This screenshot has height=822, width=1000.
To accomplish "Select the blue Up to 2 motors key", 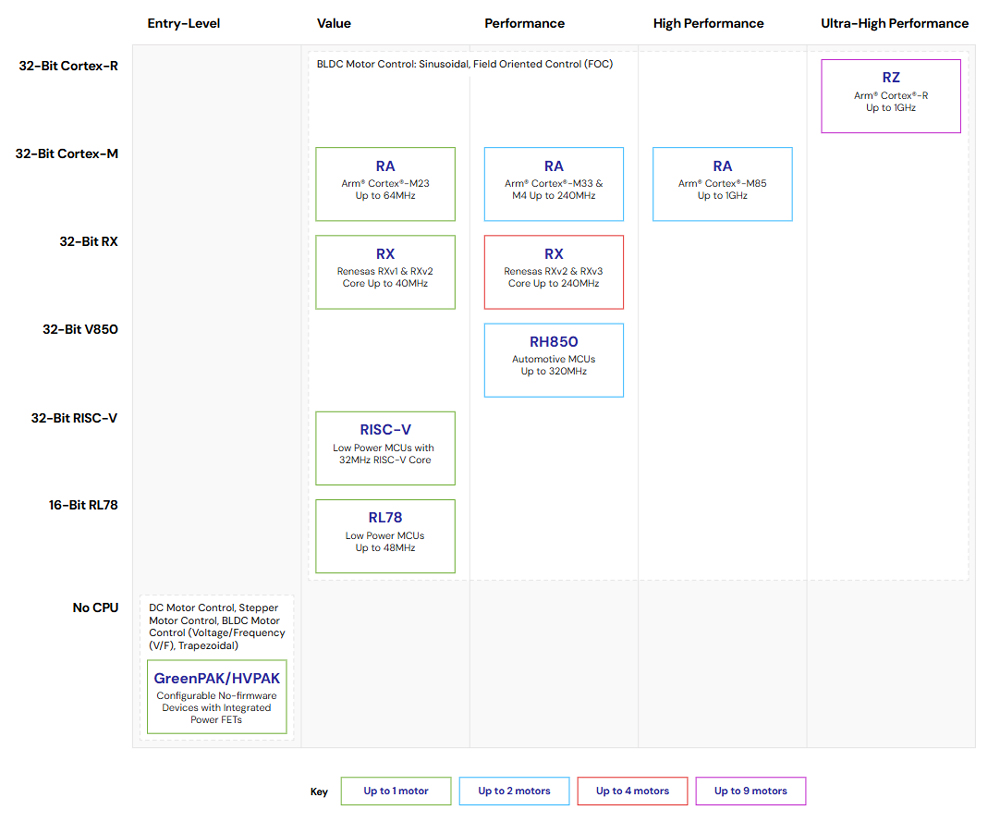I will click(x=514, y=791).
